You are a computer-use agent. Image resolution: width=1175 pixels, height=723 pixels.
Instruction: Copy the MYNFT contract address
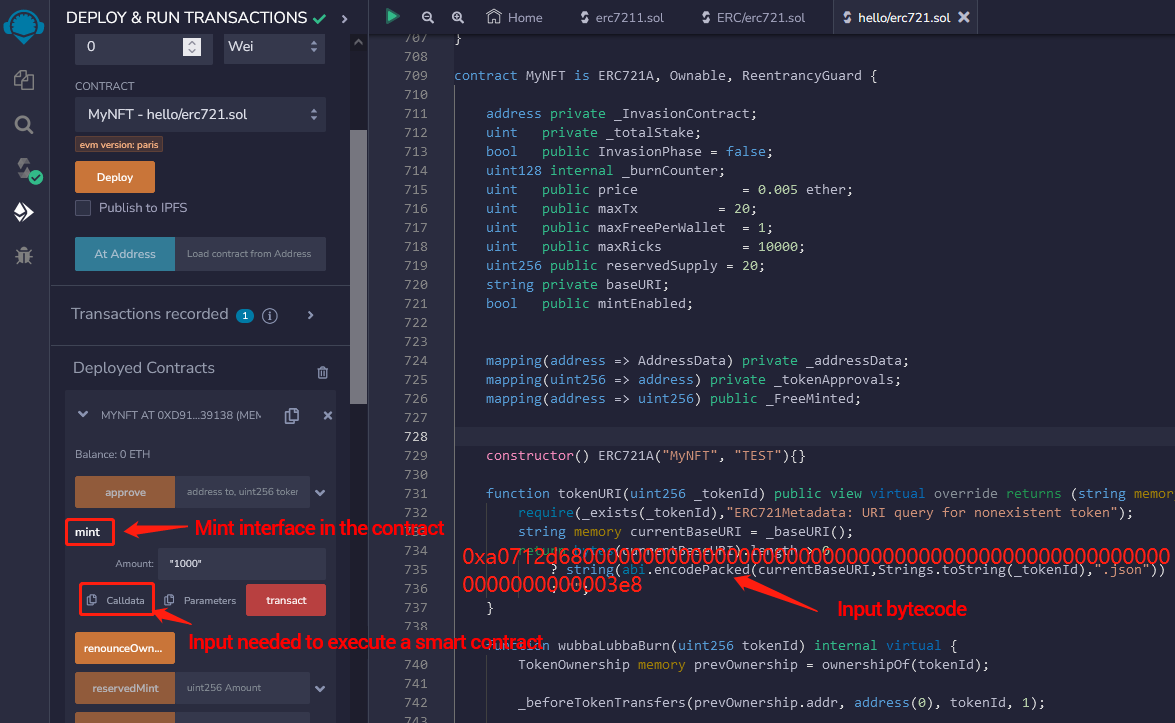click(292, 416)
